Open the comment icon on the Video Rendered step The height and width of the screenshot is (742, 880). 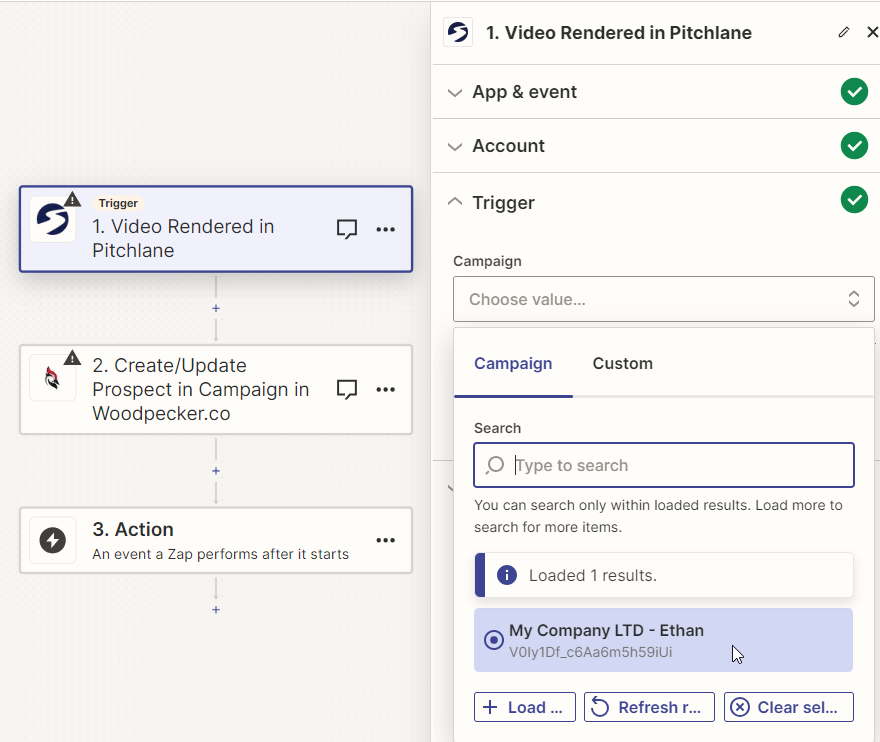click(347, 228)
